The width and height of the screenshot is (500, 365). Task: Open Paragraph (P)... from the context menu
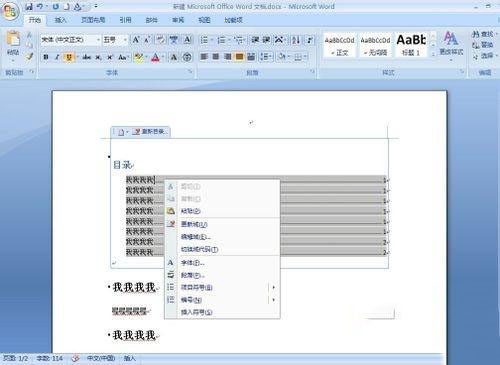[222, 275]
